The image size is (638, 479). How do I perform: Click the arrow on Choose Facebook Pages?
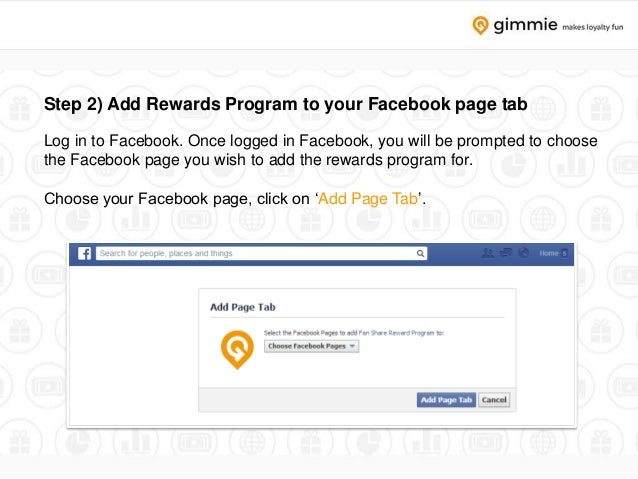pyautogui.click(x=352, y=346)
